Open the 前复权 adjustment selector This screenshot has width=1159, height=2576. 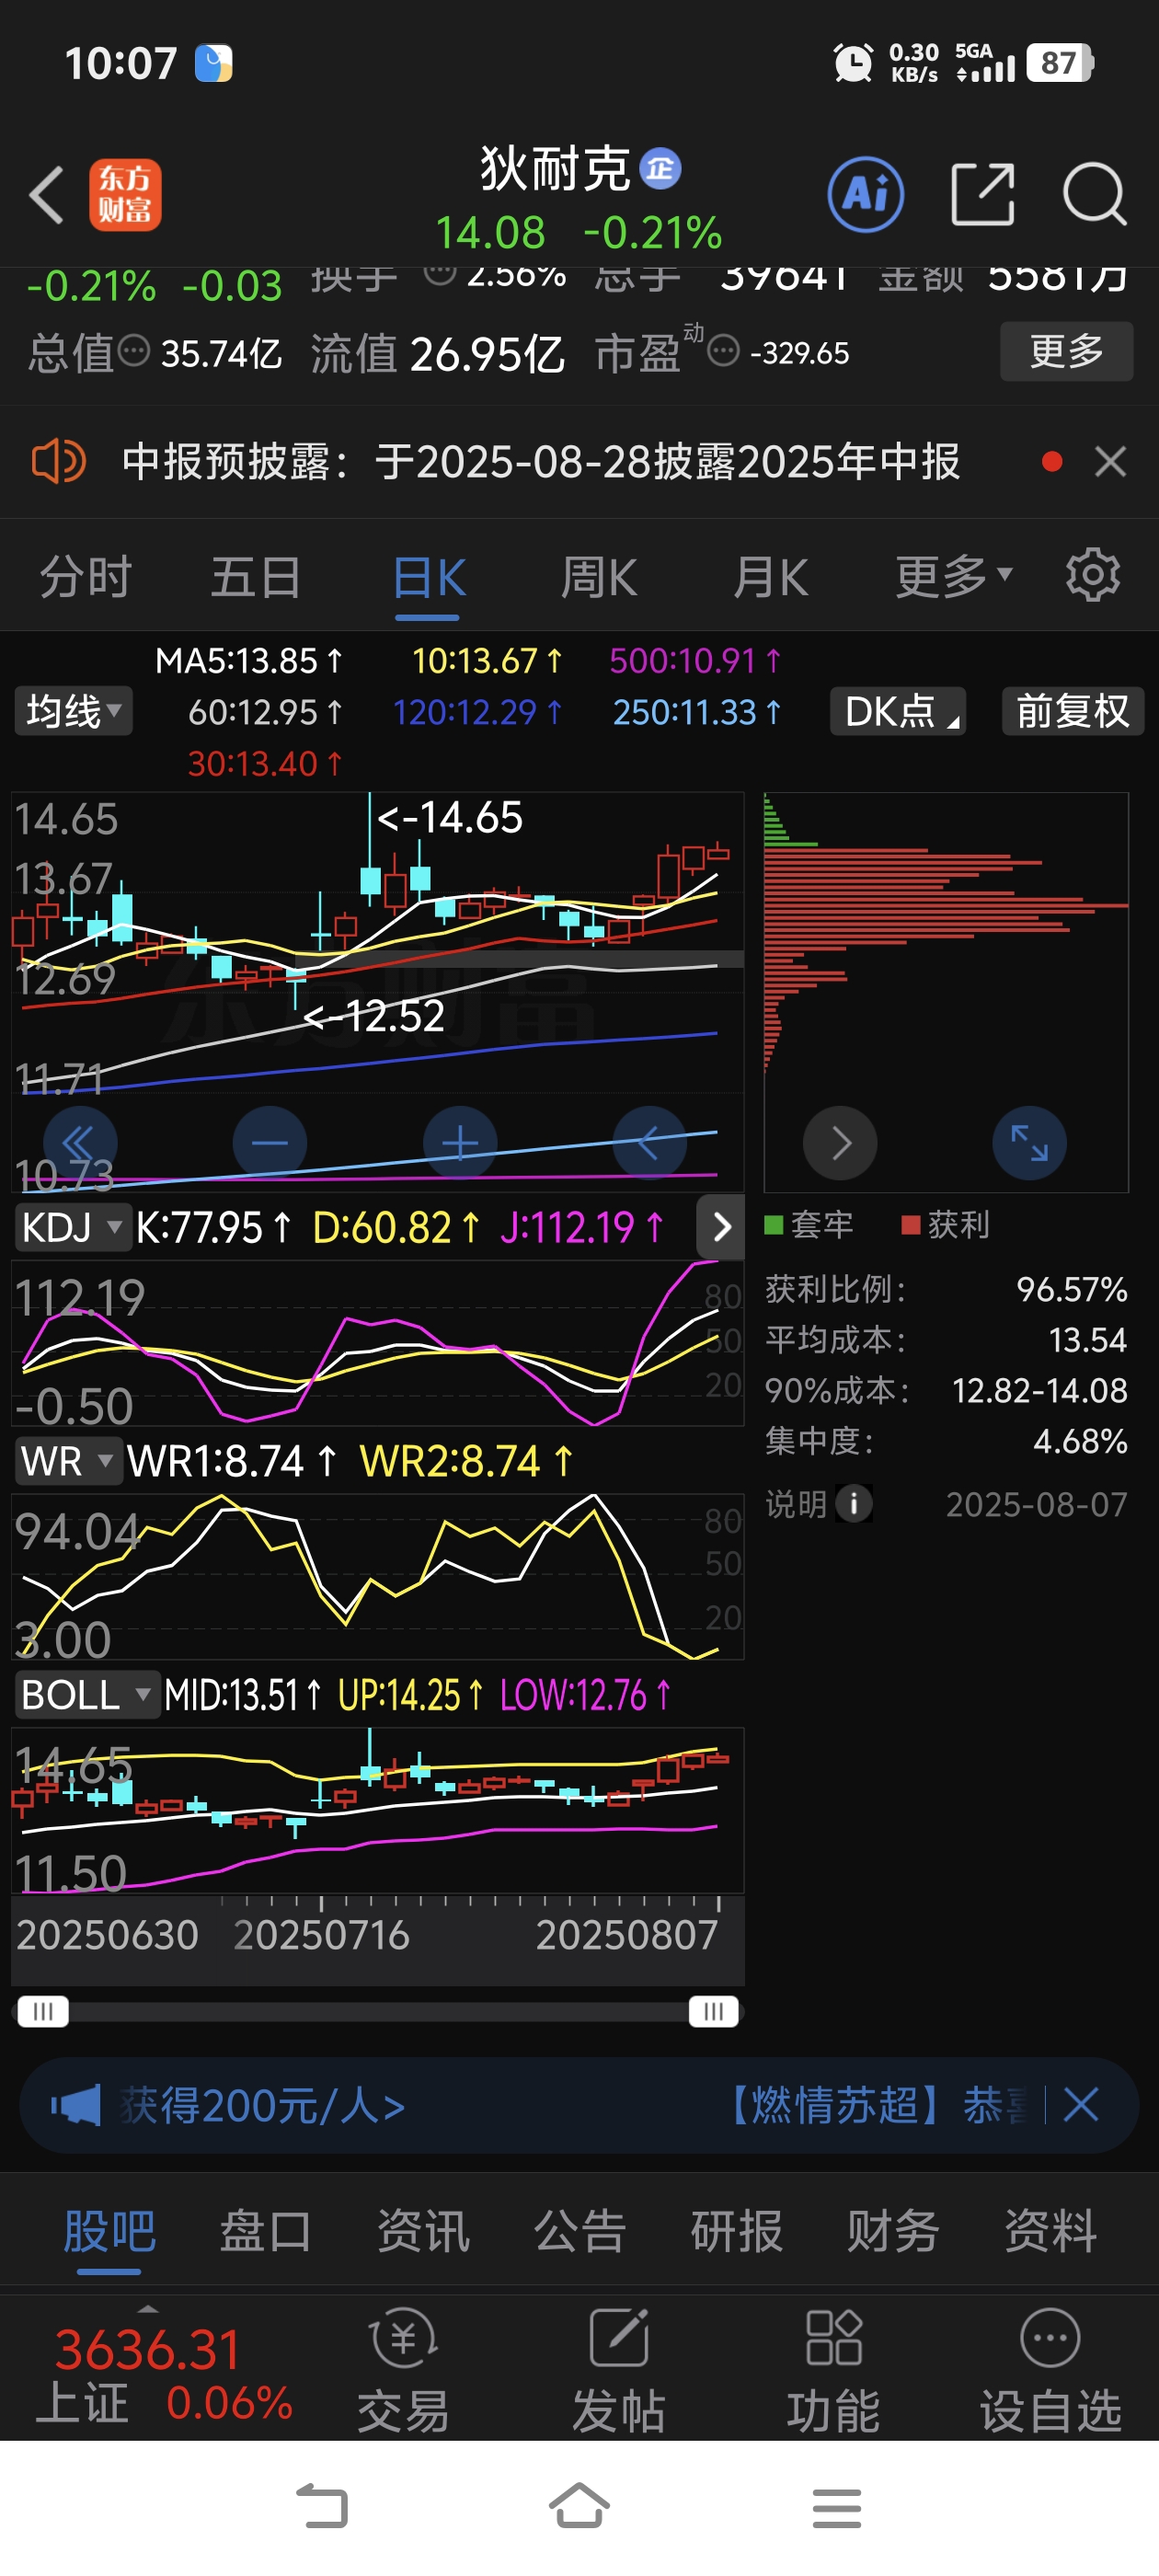tap(1073, 712)
